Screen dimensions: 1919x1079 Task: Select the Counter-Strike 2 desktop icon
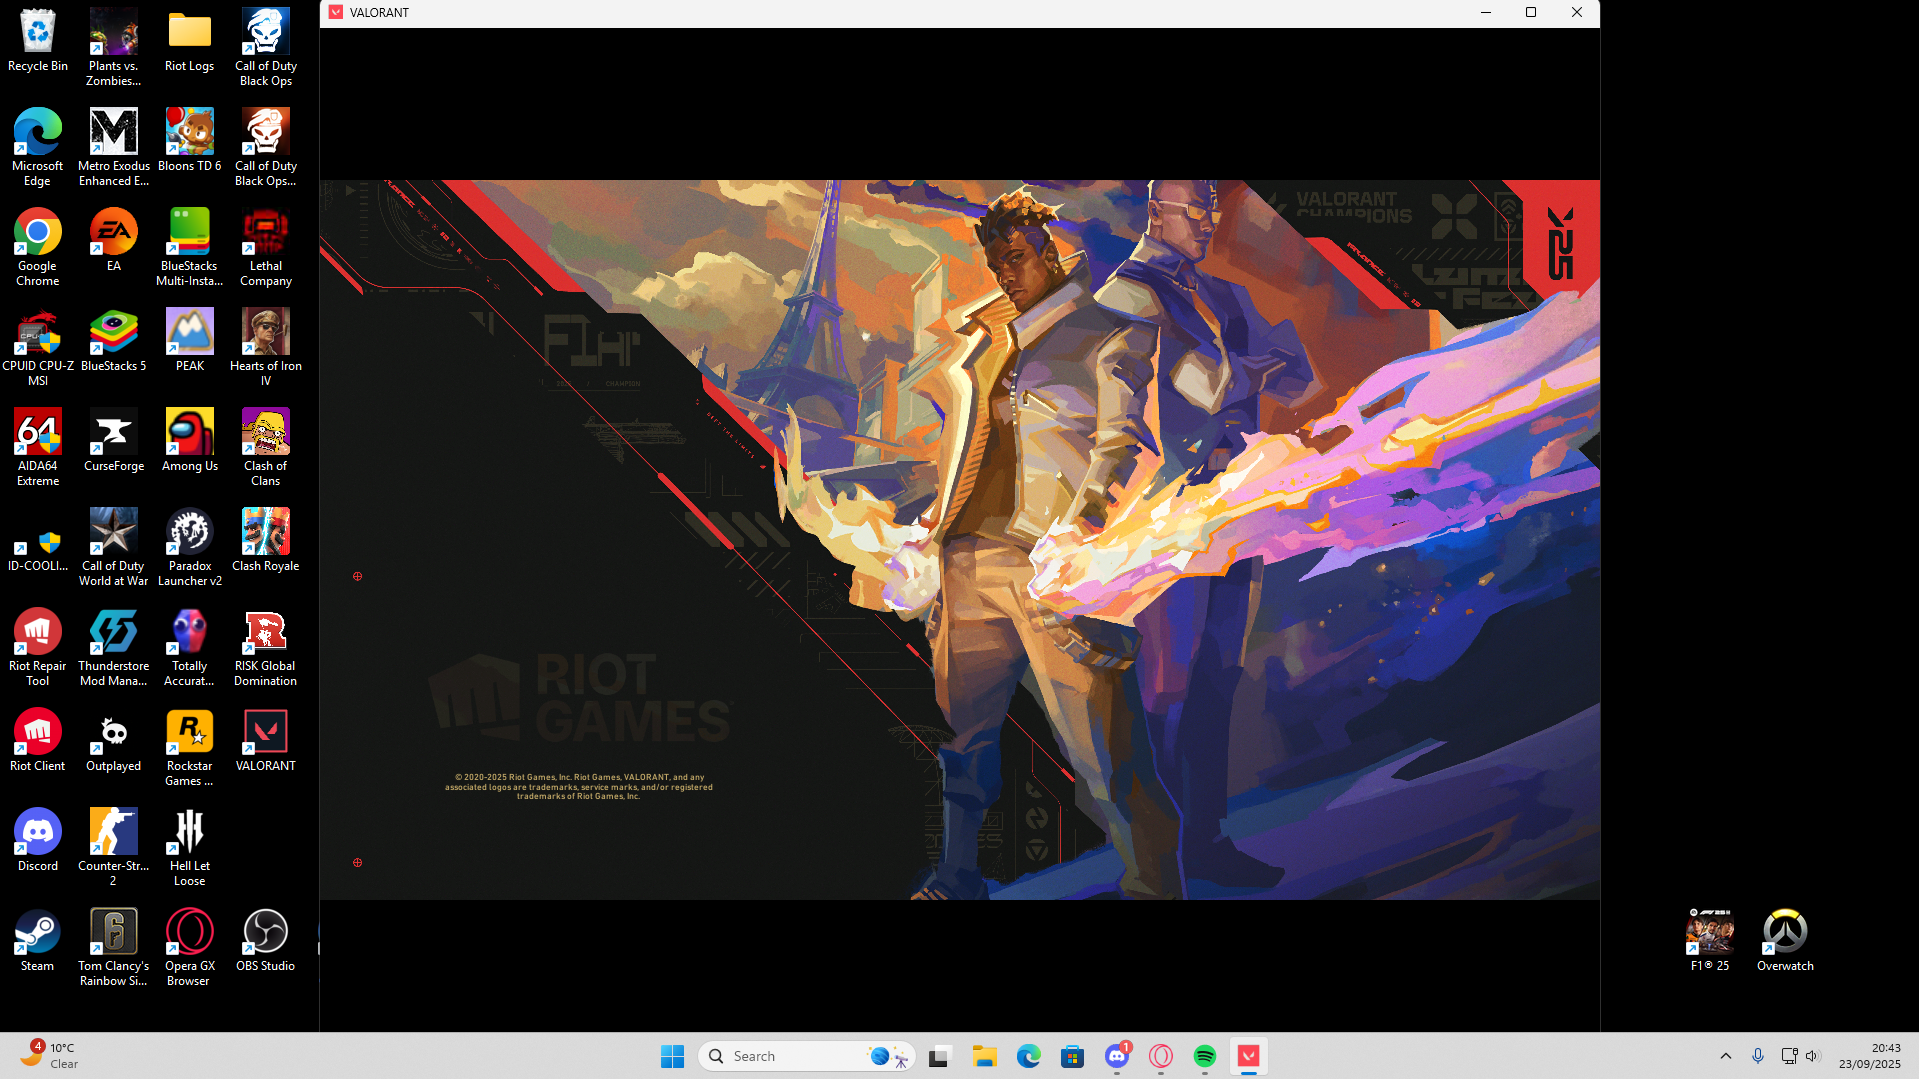coord(114,848)
